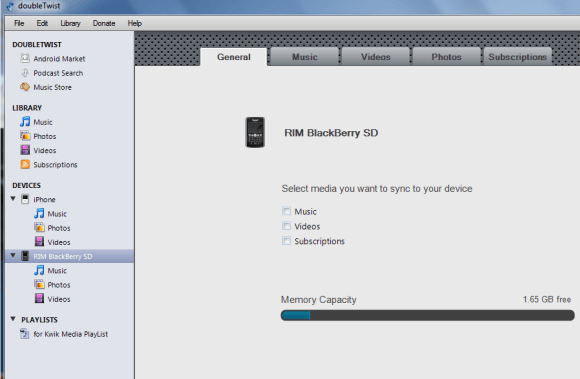This screenshot has width=580, height=379.
Task: Click the RIM BlackBerry SD heading
Action: point(331,133)
